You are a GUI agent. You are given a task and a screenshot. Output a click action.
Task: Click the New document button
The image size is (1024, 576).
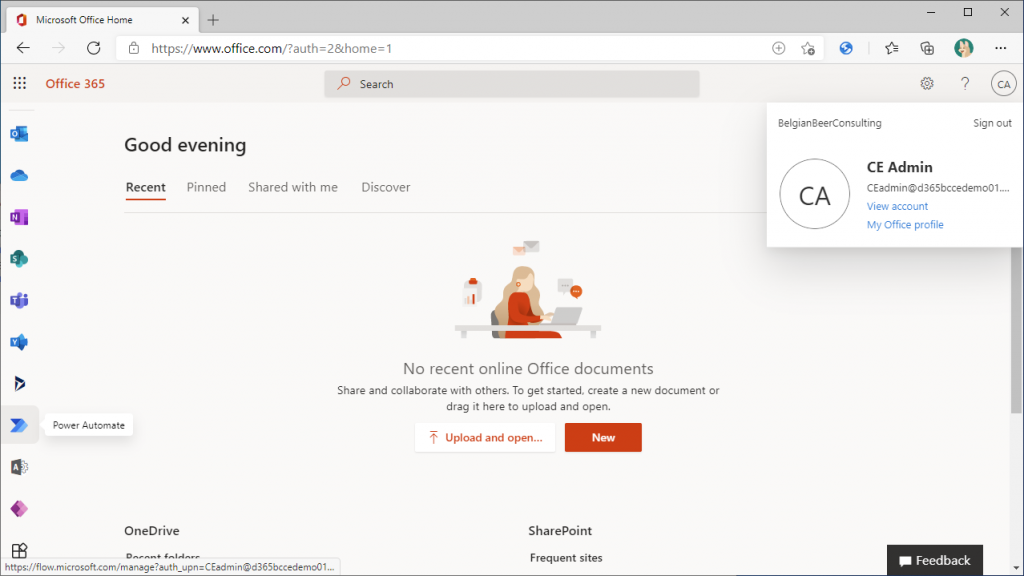coord(603,438)
